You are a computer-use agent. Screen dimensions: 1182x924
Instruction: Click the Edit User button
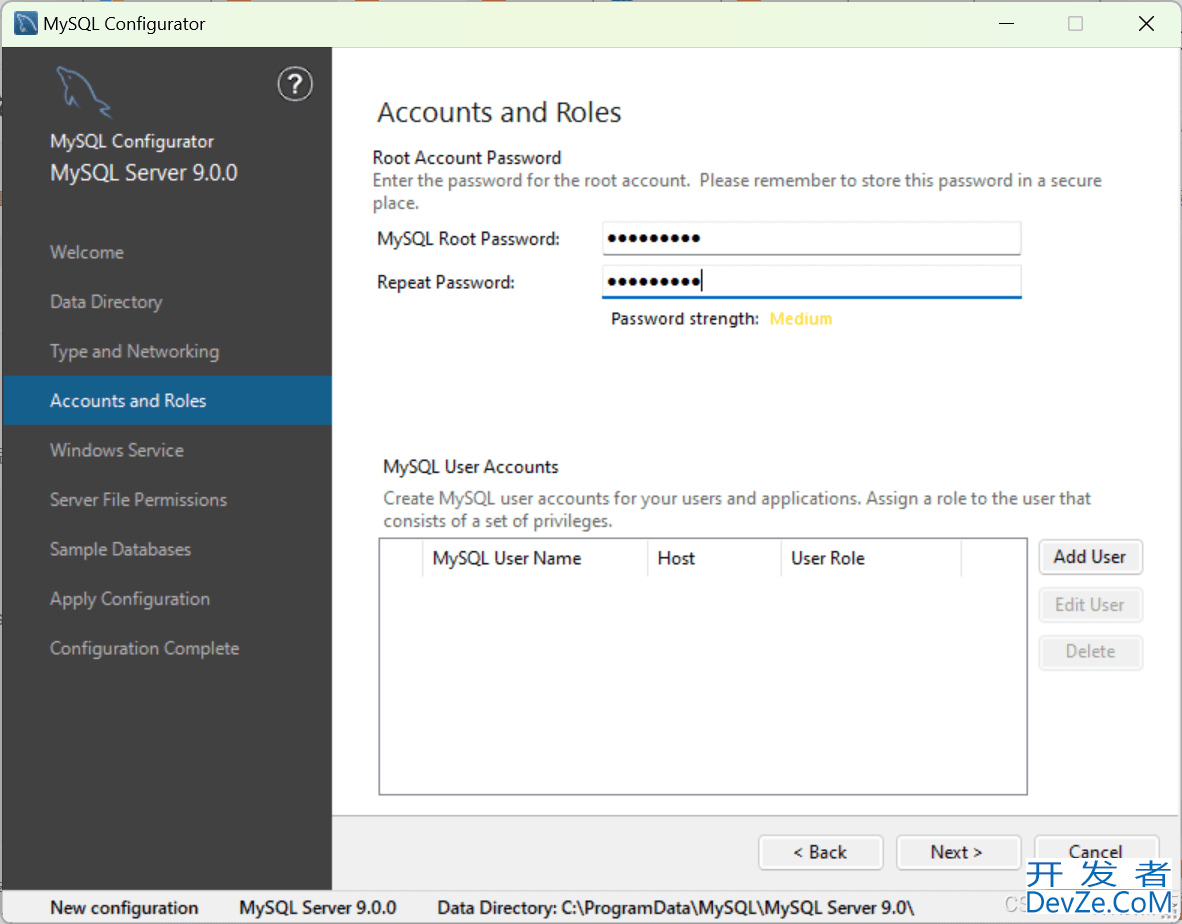1090,604
